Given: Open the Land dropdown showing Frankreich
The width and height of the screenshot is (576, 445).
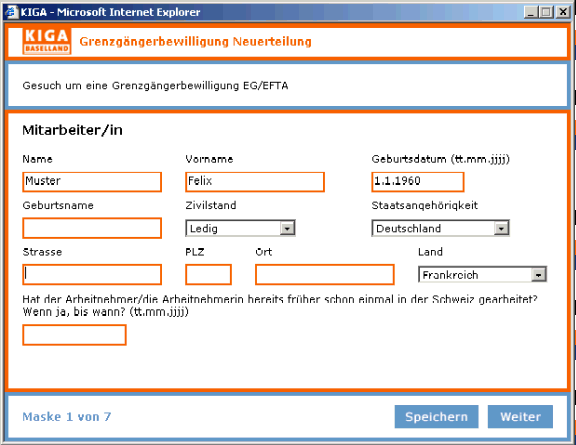Looking at the screenshot, I should point(482,274).
